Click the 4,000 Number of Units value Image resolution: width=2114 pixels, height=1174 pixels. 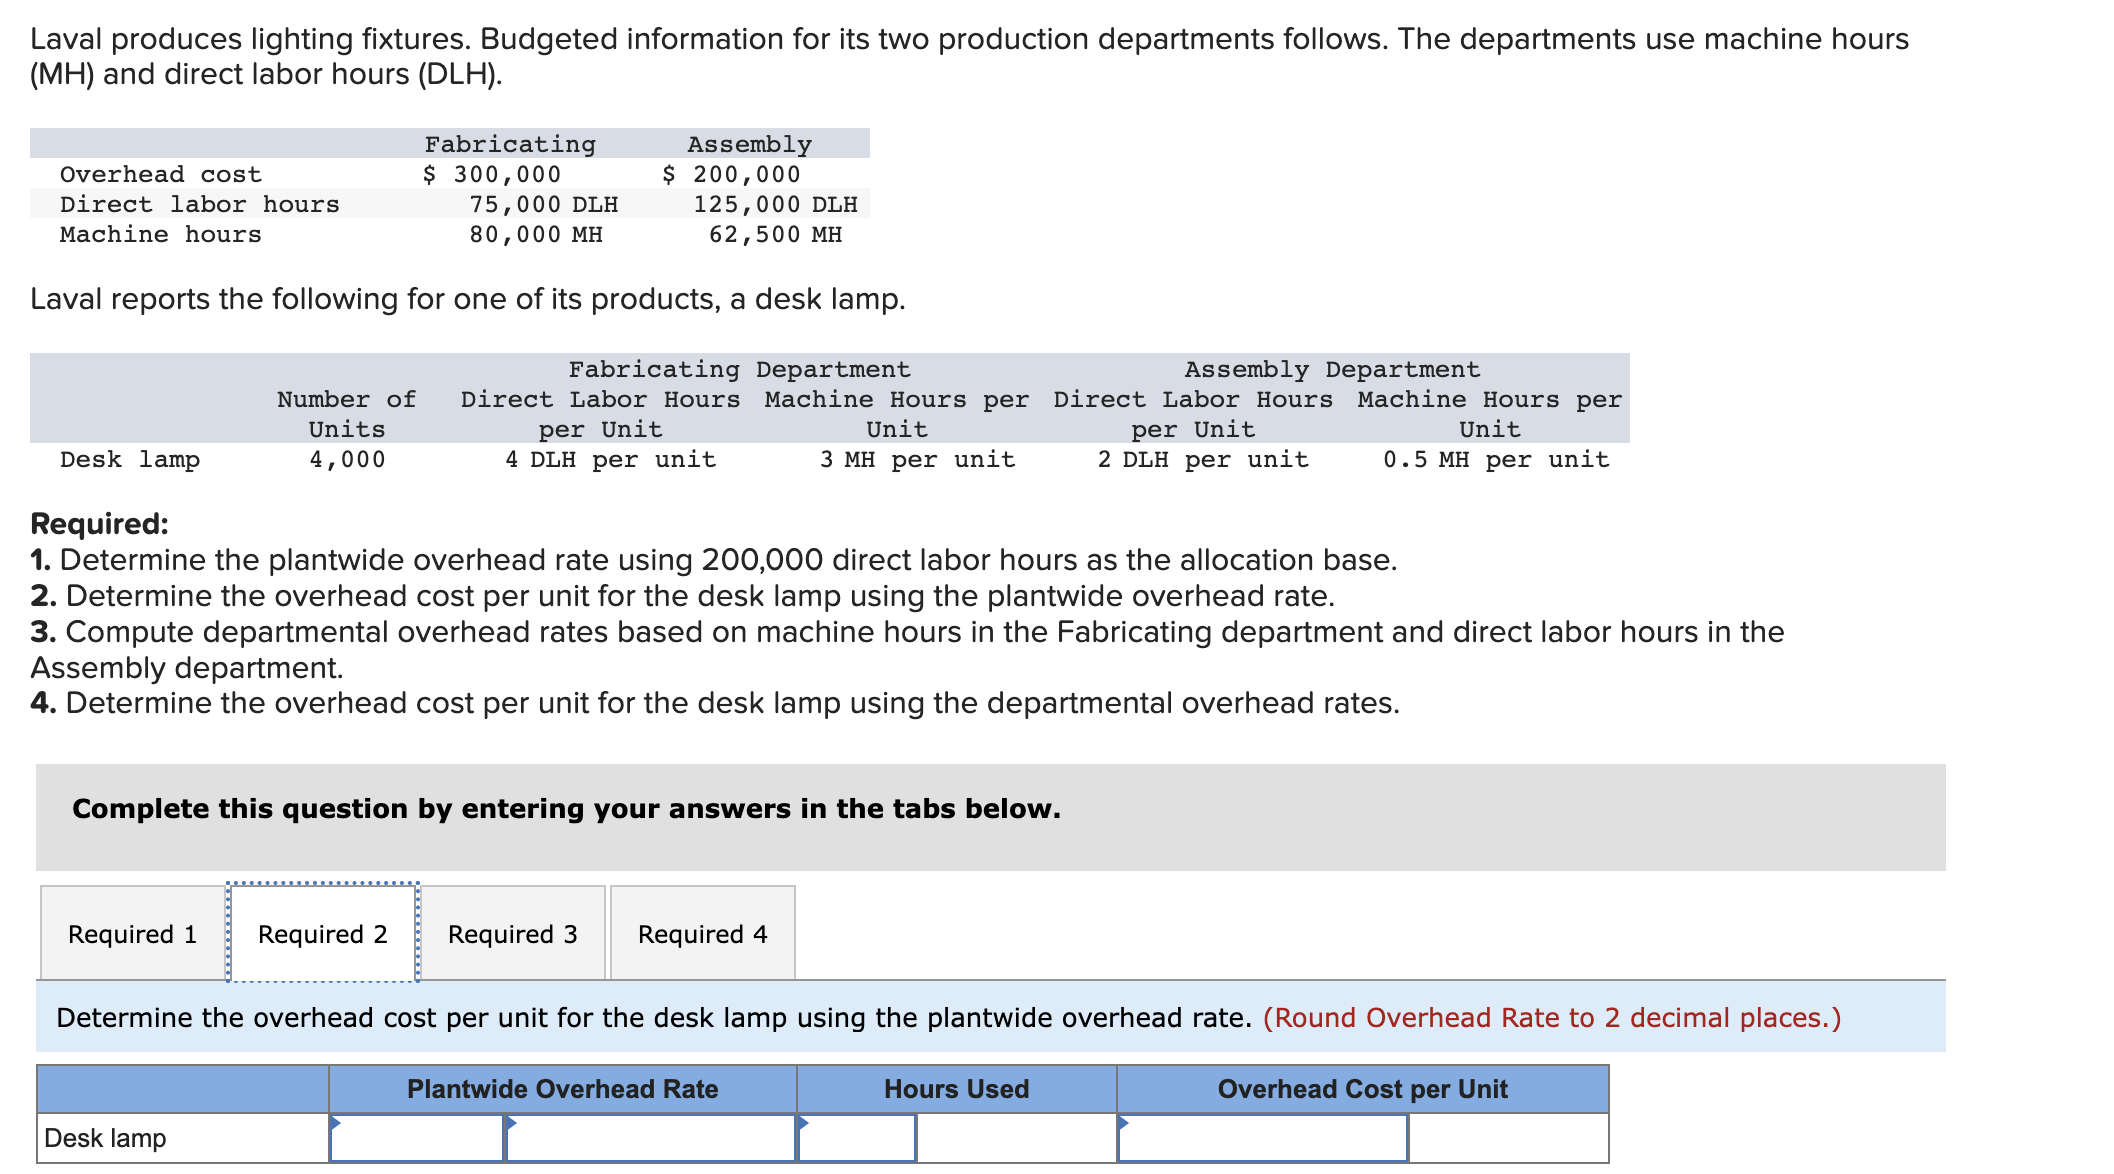point(347,460)
